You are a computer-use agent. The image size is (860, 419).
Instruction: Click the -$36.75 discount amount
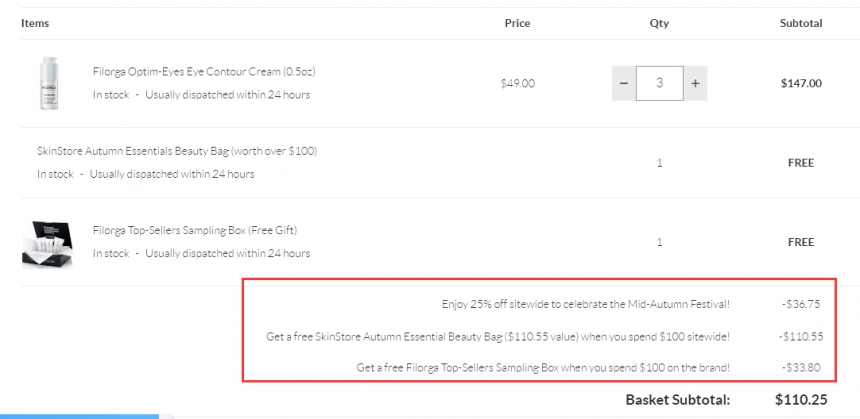801,303
